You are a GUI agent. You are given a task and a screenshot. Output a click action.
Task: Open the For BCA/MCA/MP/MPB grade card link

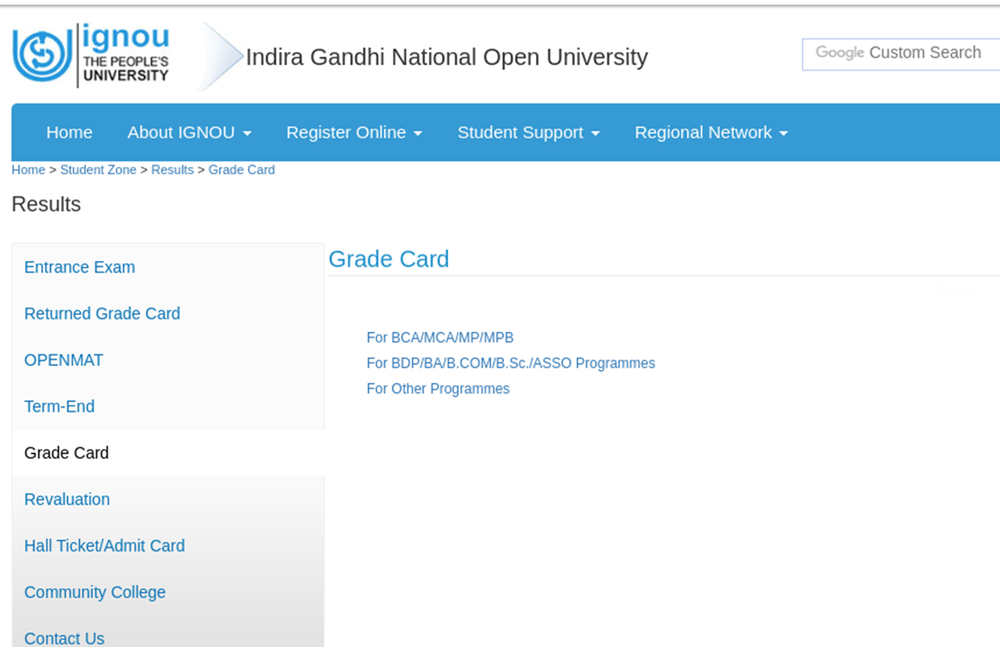coord(440,338)
